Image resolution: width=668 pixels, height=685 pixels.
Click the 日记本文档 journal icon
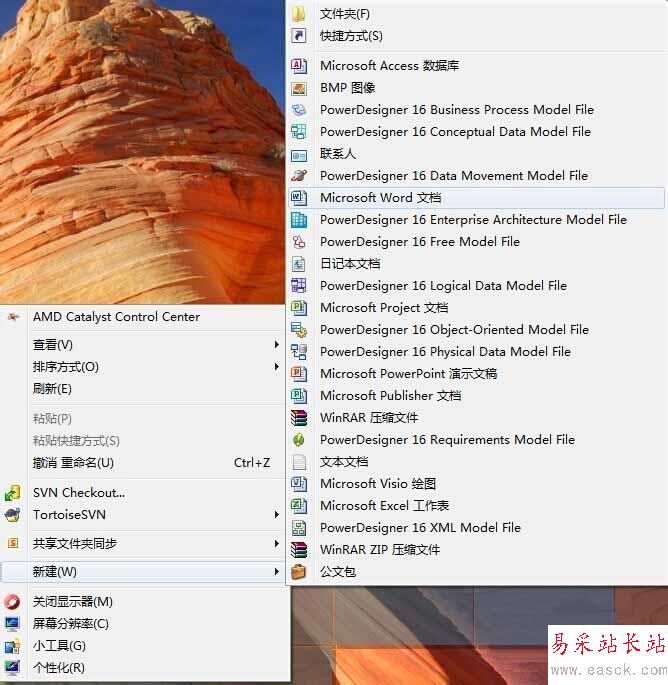tap(299, 263)
